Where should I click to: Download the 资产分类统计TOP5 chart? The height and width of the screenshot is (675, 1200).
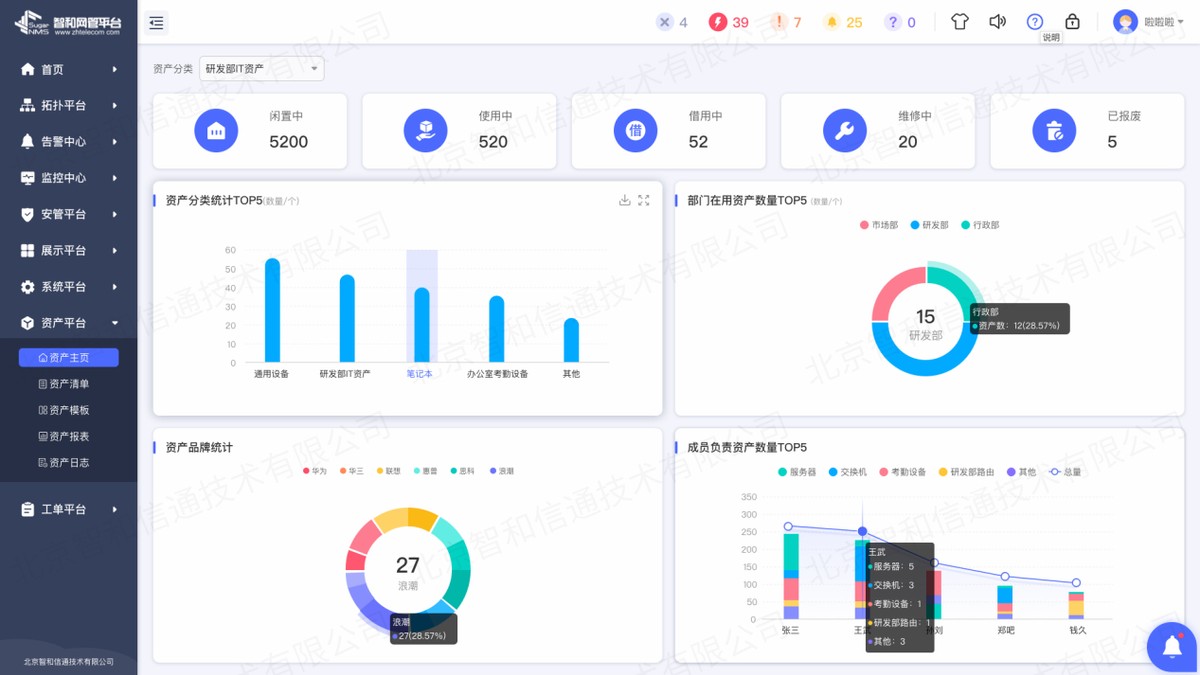click(627, 199)
